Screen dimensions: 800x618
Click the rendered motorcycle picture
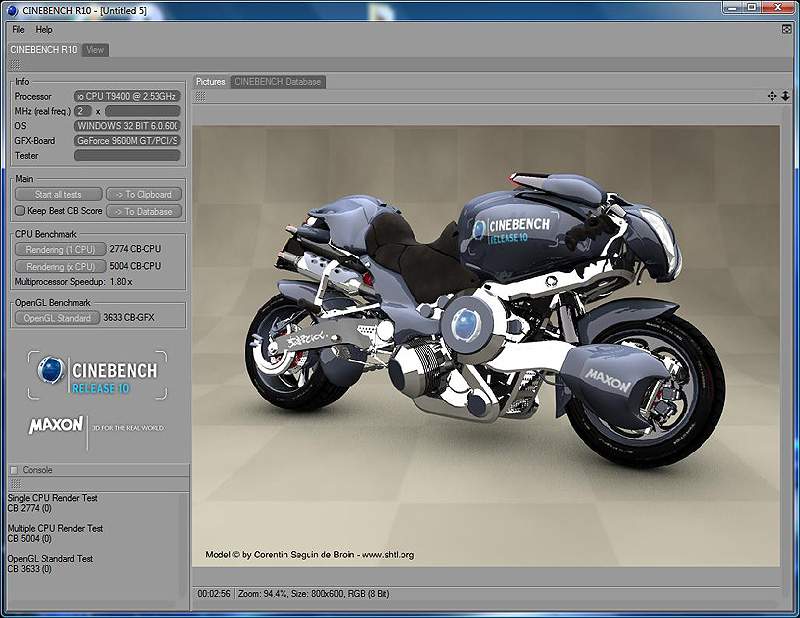486,346
